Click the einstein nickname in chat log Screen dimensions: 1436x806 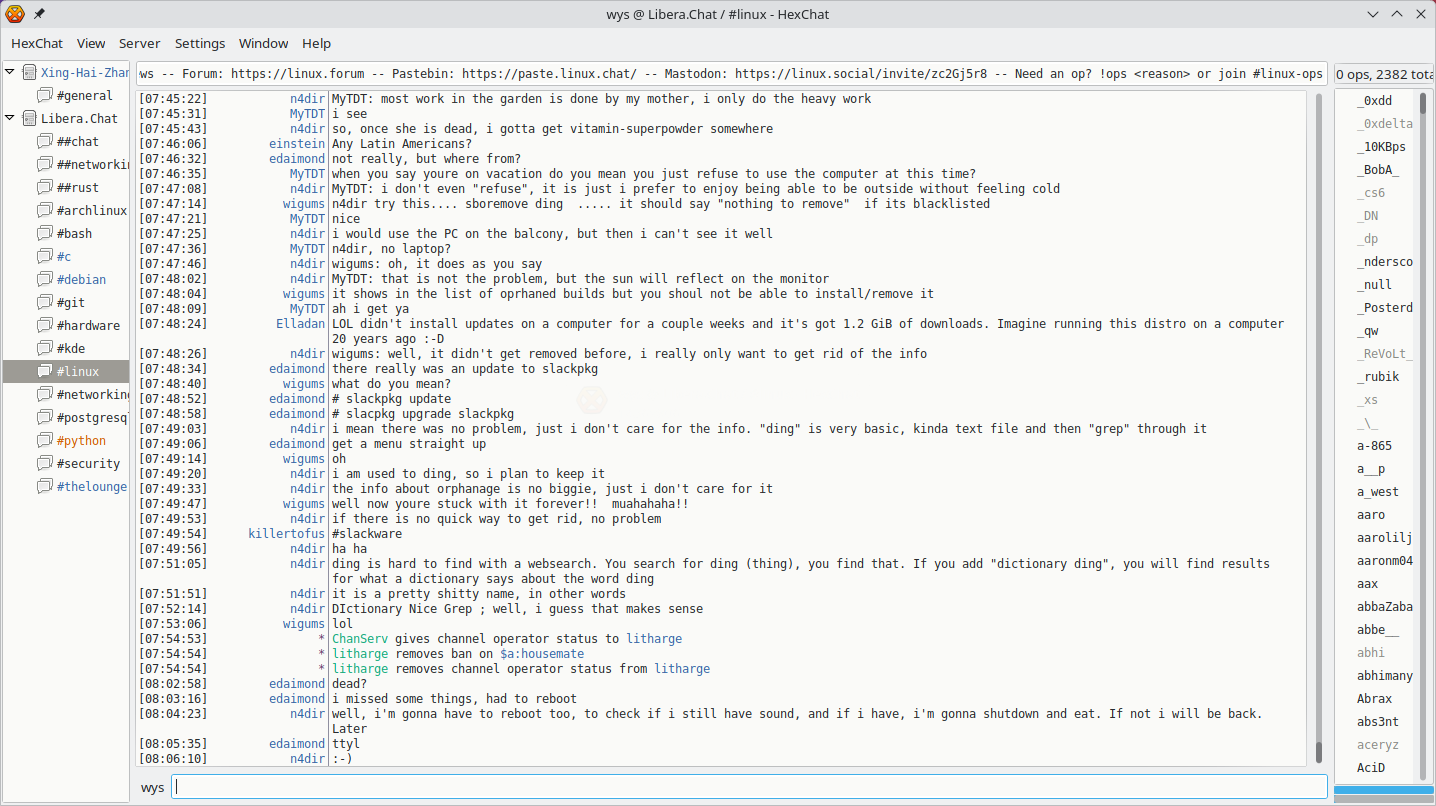pos(297,144)
